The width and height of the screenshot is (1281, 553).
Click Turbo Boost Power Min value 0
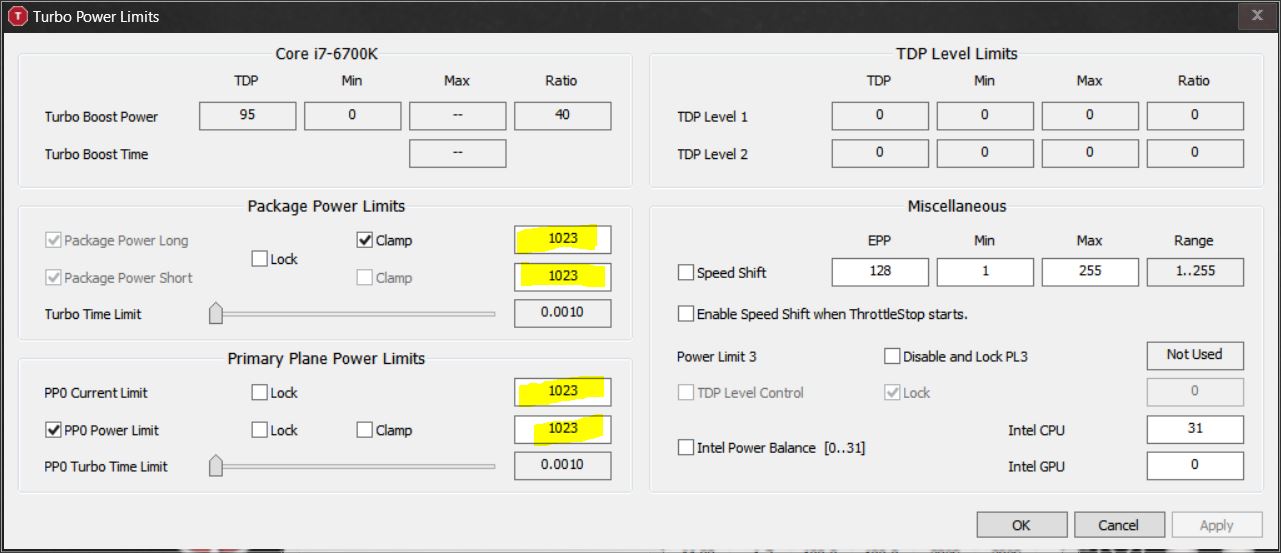coord(352,116)
